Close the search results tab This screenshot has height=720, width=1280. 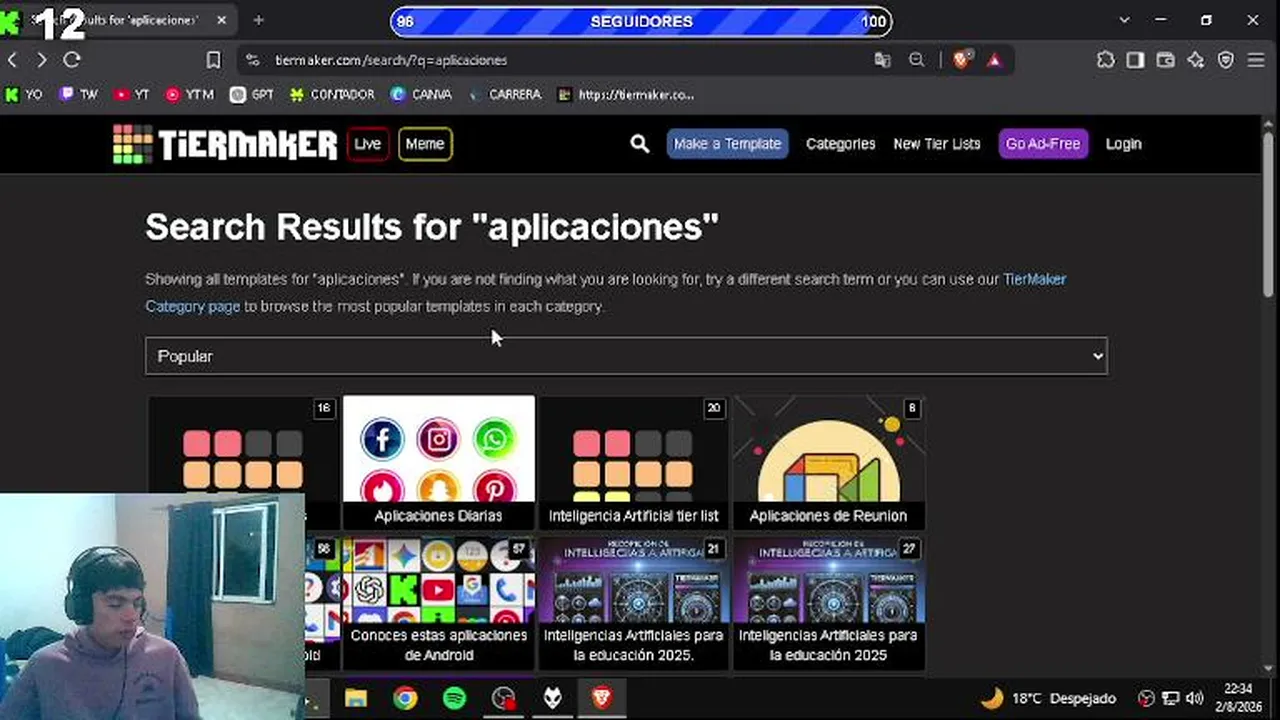(x=221, y=20)
